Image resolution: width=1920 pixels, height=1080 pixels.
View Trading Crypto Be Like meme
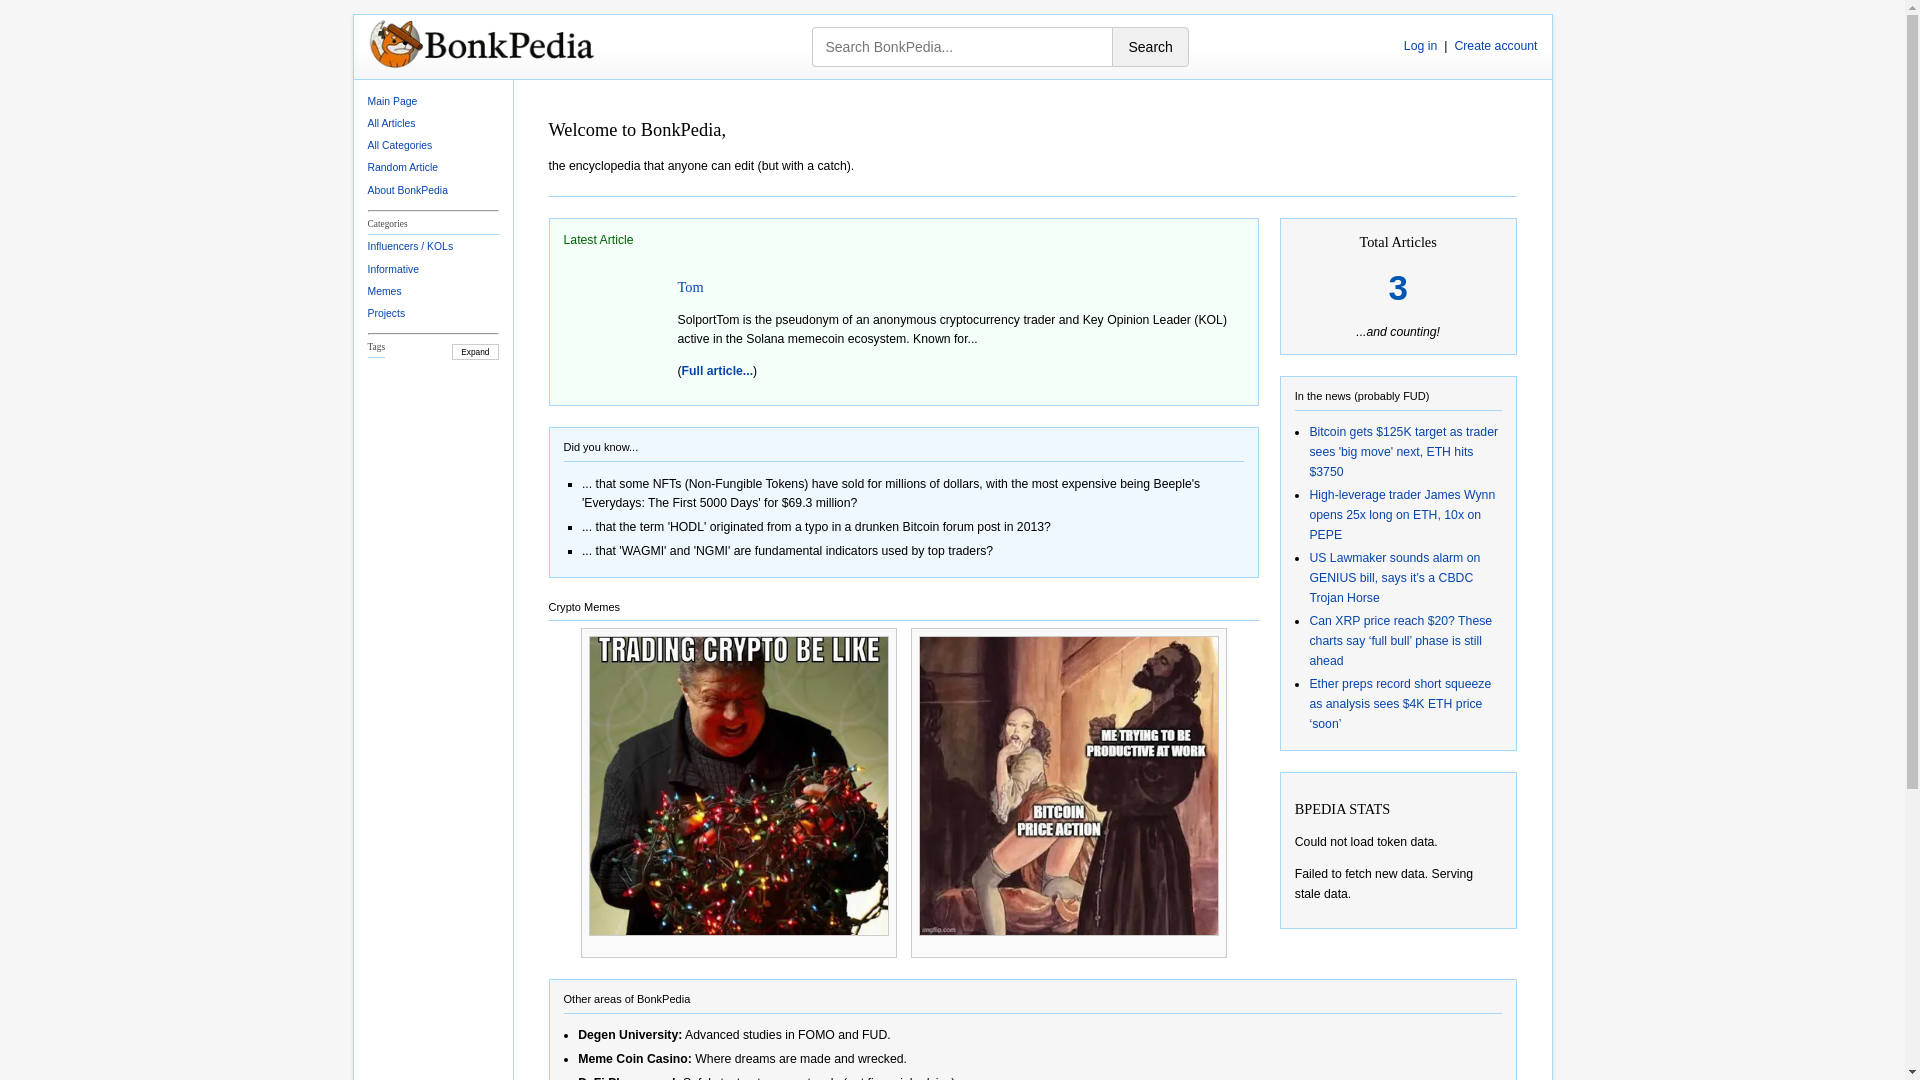point(738,786)
